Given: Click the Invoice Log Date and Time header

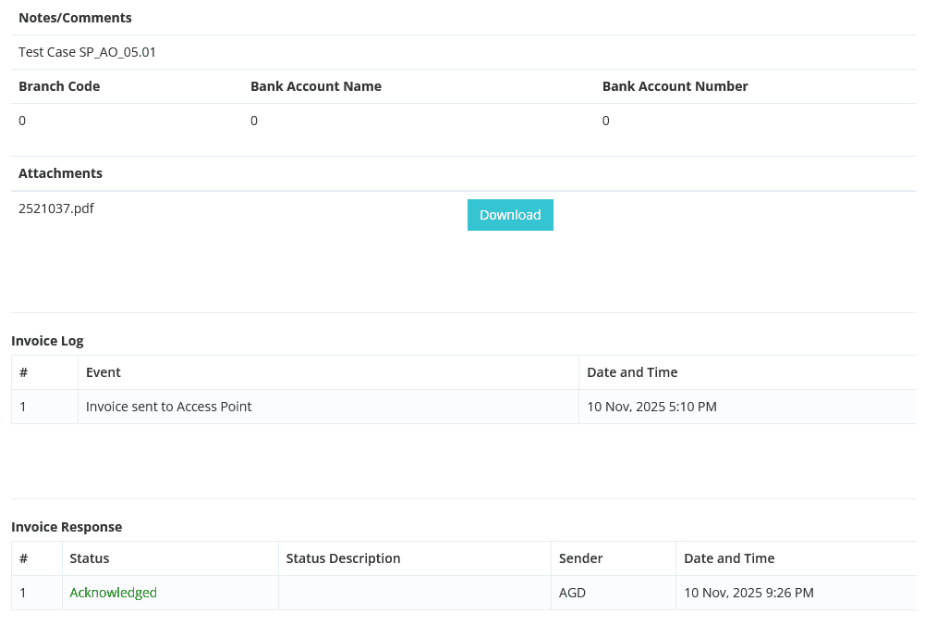Looking at the screenshot, I should (632, 372).
